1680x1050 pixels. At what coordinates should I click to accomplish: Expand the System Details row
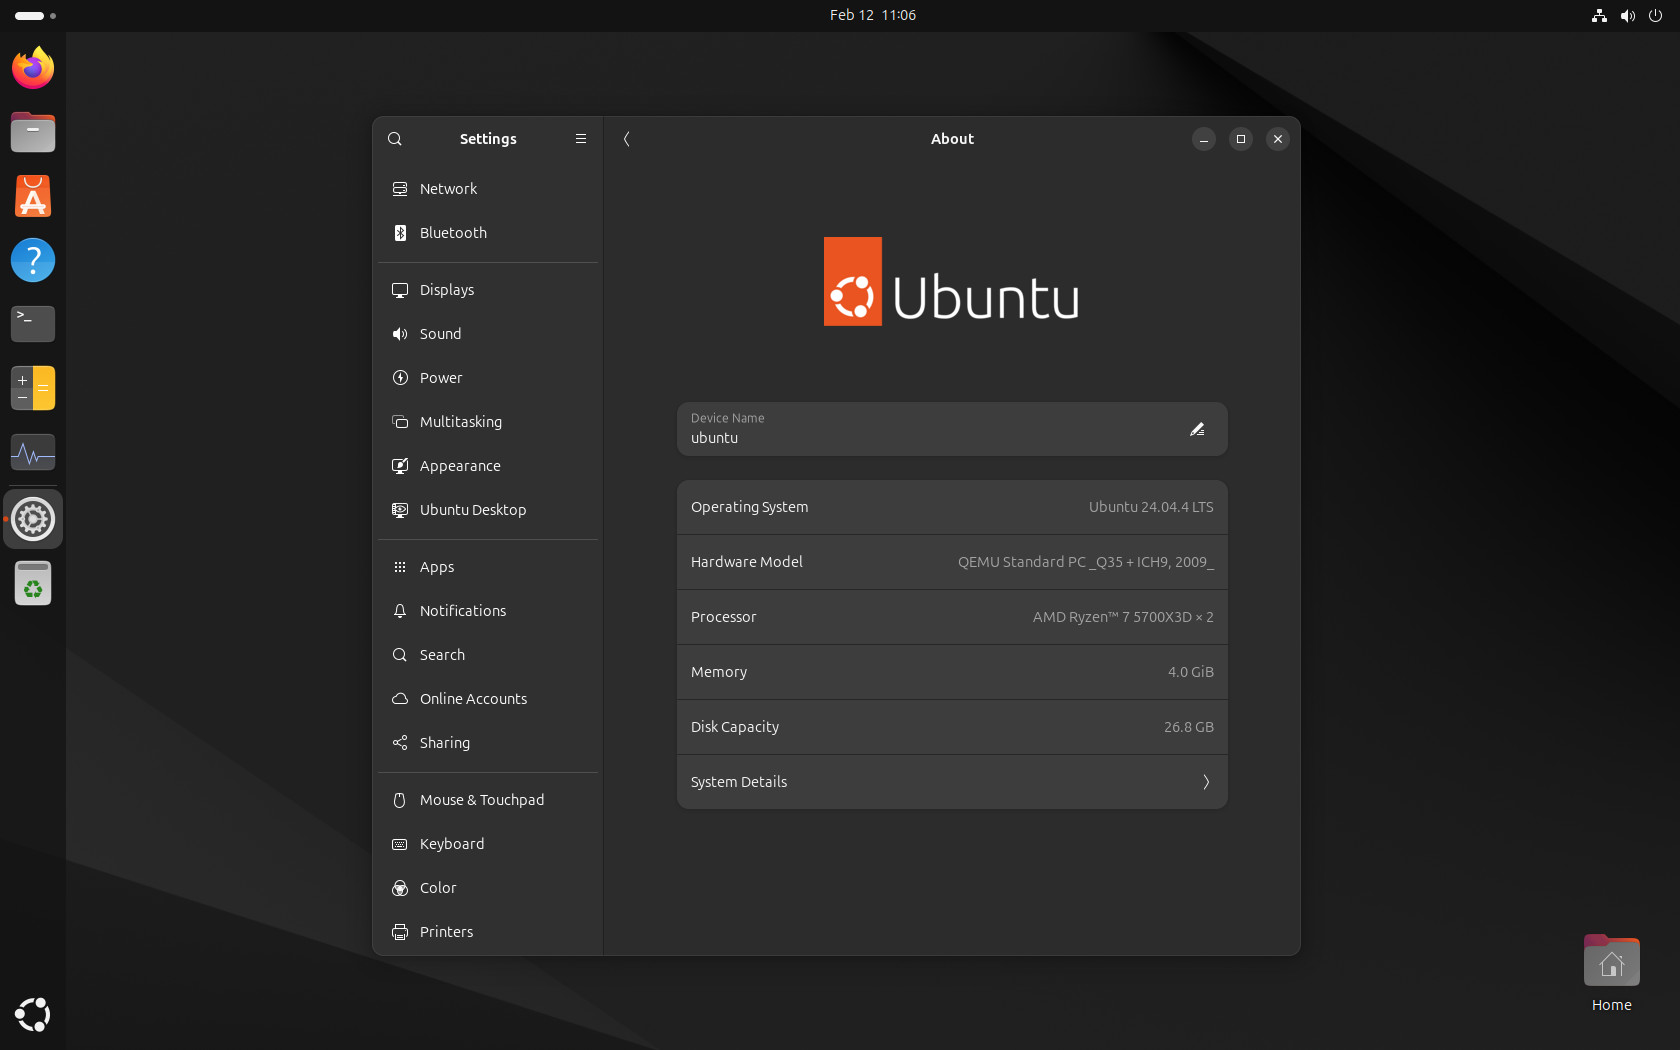951,782
